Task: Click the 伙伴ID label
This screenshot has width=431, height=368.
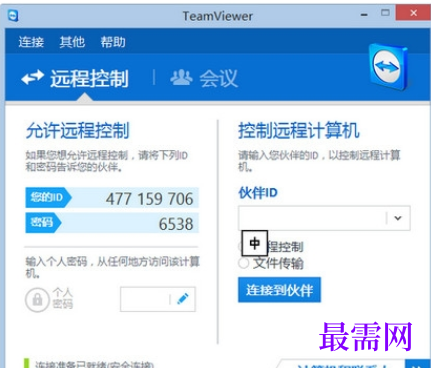Action: point(258,193)
